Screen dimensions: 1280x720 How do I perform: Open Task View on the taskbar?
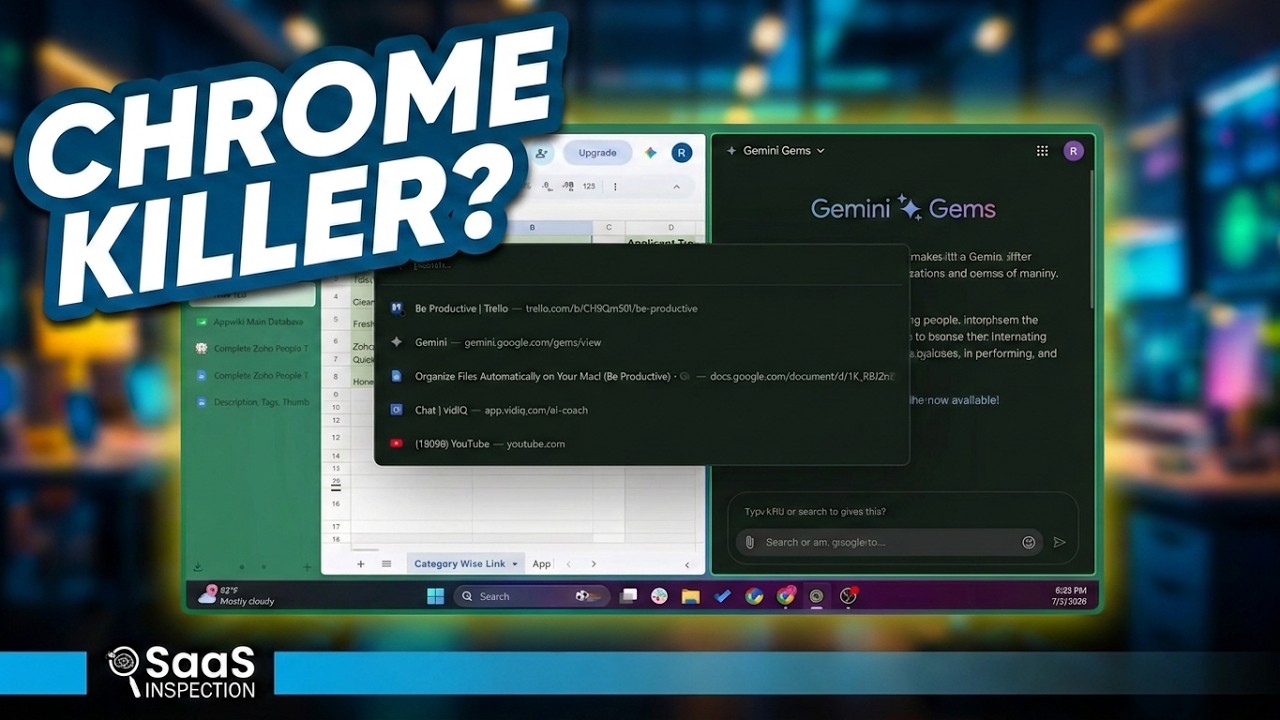[628, 596]
